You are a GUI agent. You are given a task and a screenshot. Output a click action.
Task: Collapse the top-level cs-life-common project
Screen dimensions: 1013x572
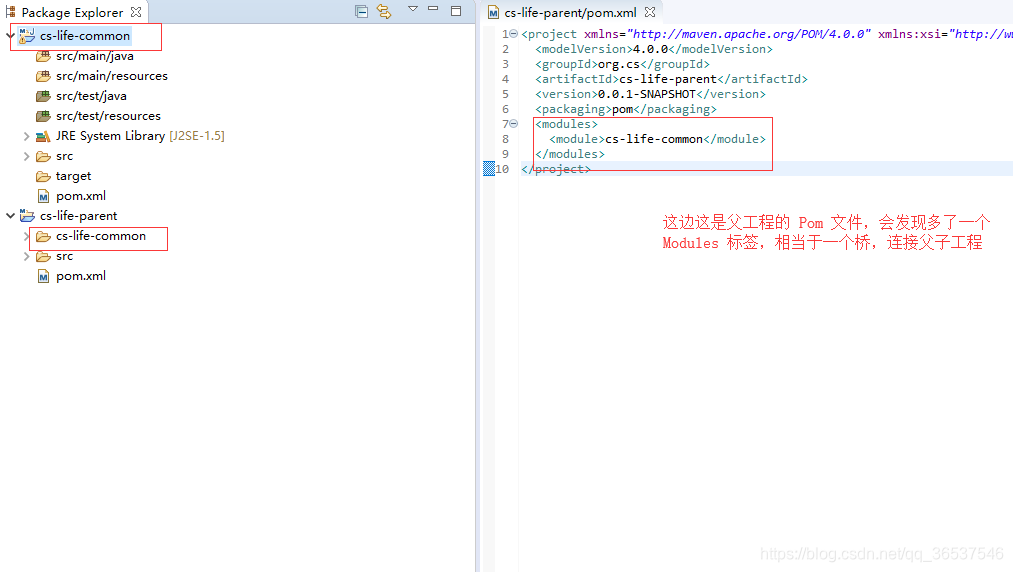11,36
